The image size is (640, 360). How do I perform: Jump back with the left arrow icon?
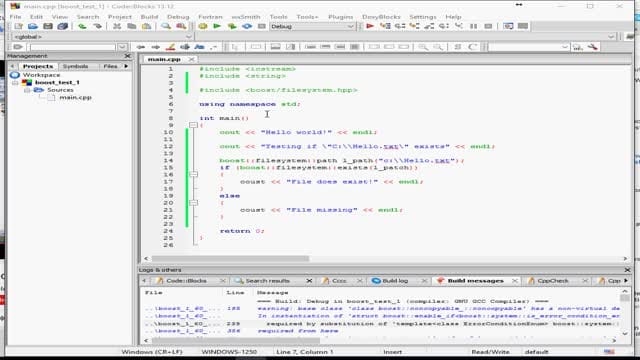click(x=140, y=47)
